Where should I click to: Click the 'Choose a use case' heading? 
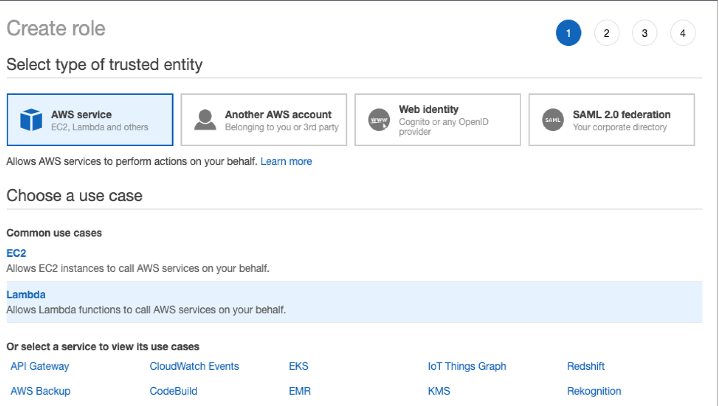(74, 195)
